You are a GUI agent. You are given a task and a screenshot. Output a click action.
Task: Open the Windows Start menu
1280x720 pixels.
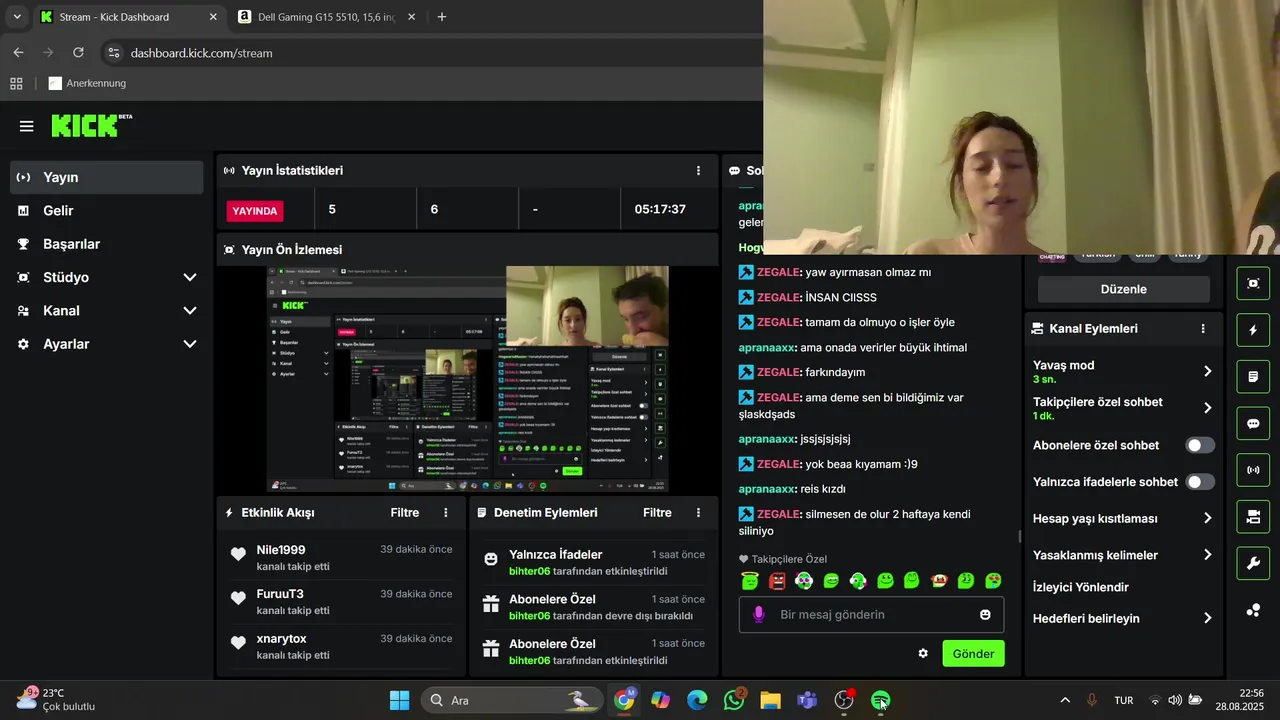click(399, 700)
